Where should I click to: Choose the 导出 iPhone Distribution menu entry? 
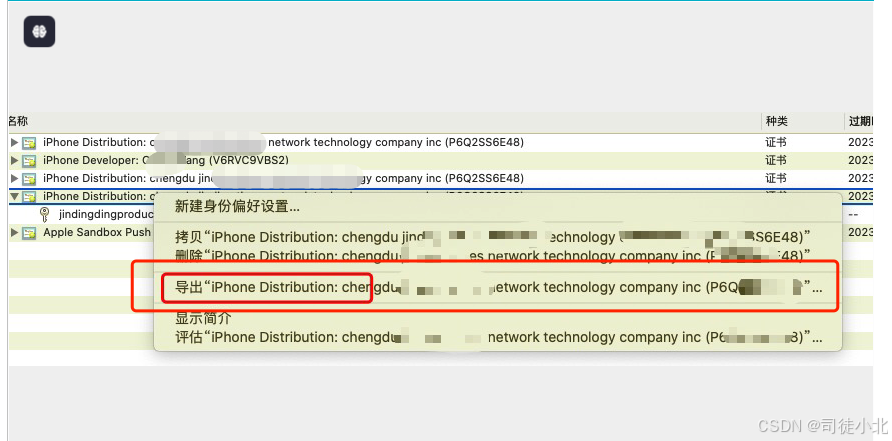(498, 287)
